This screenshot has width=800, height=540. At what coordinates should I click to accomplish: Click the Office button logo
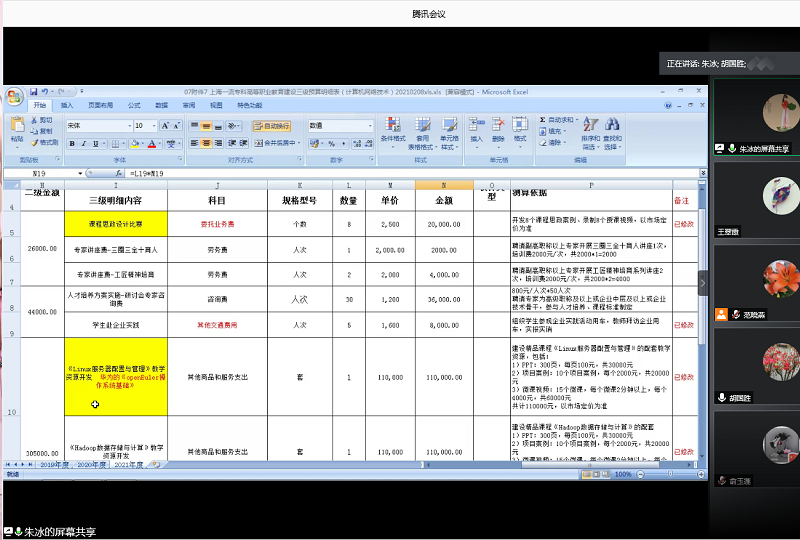coord(14,97)
